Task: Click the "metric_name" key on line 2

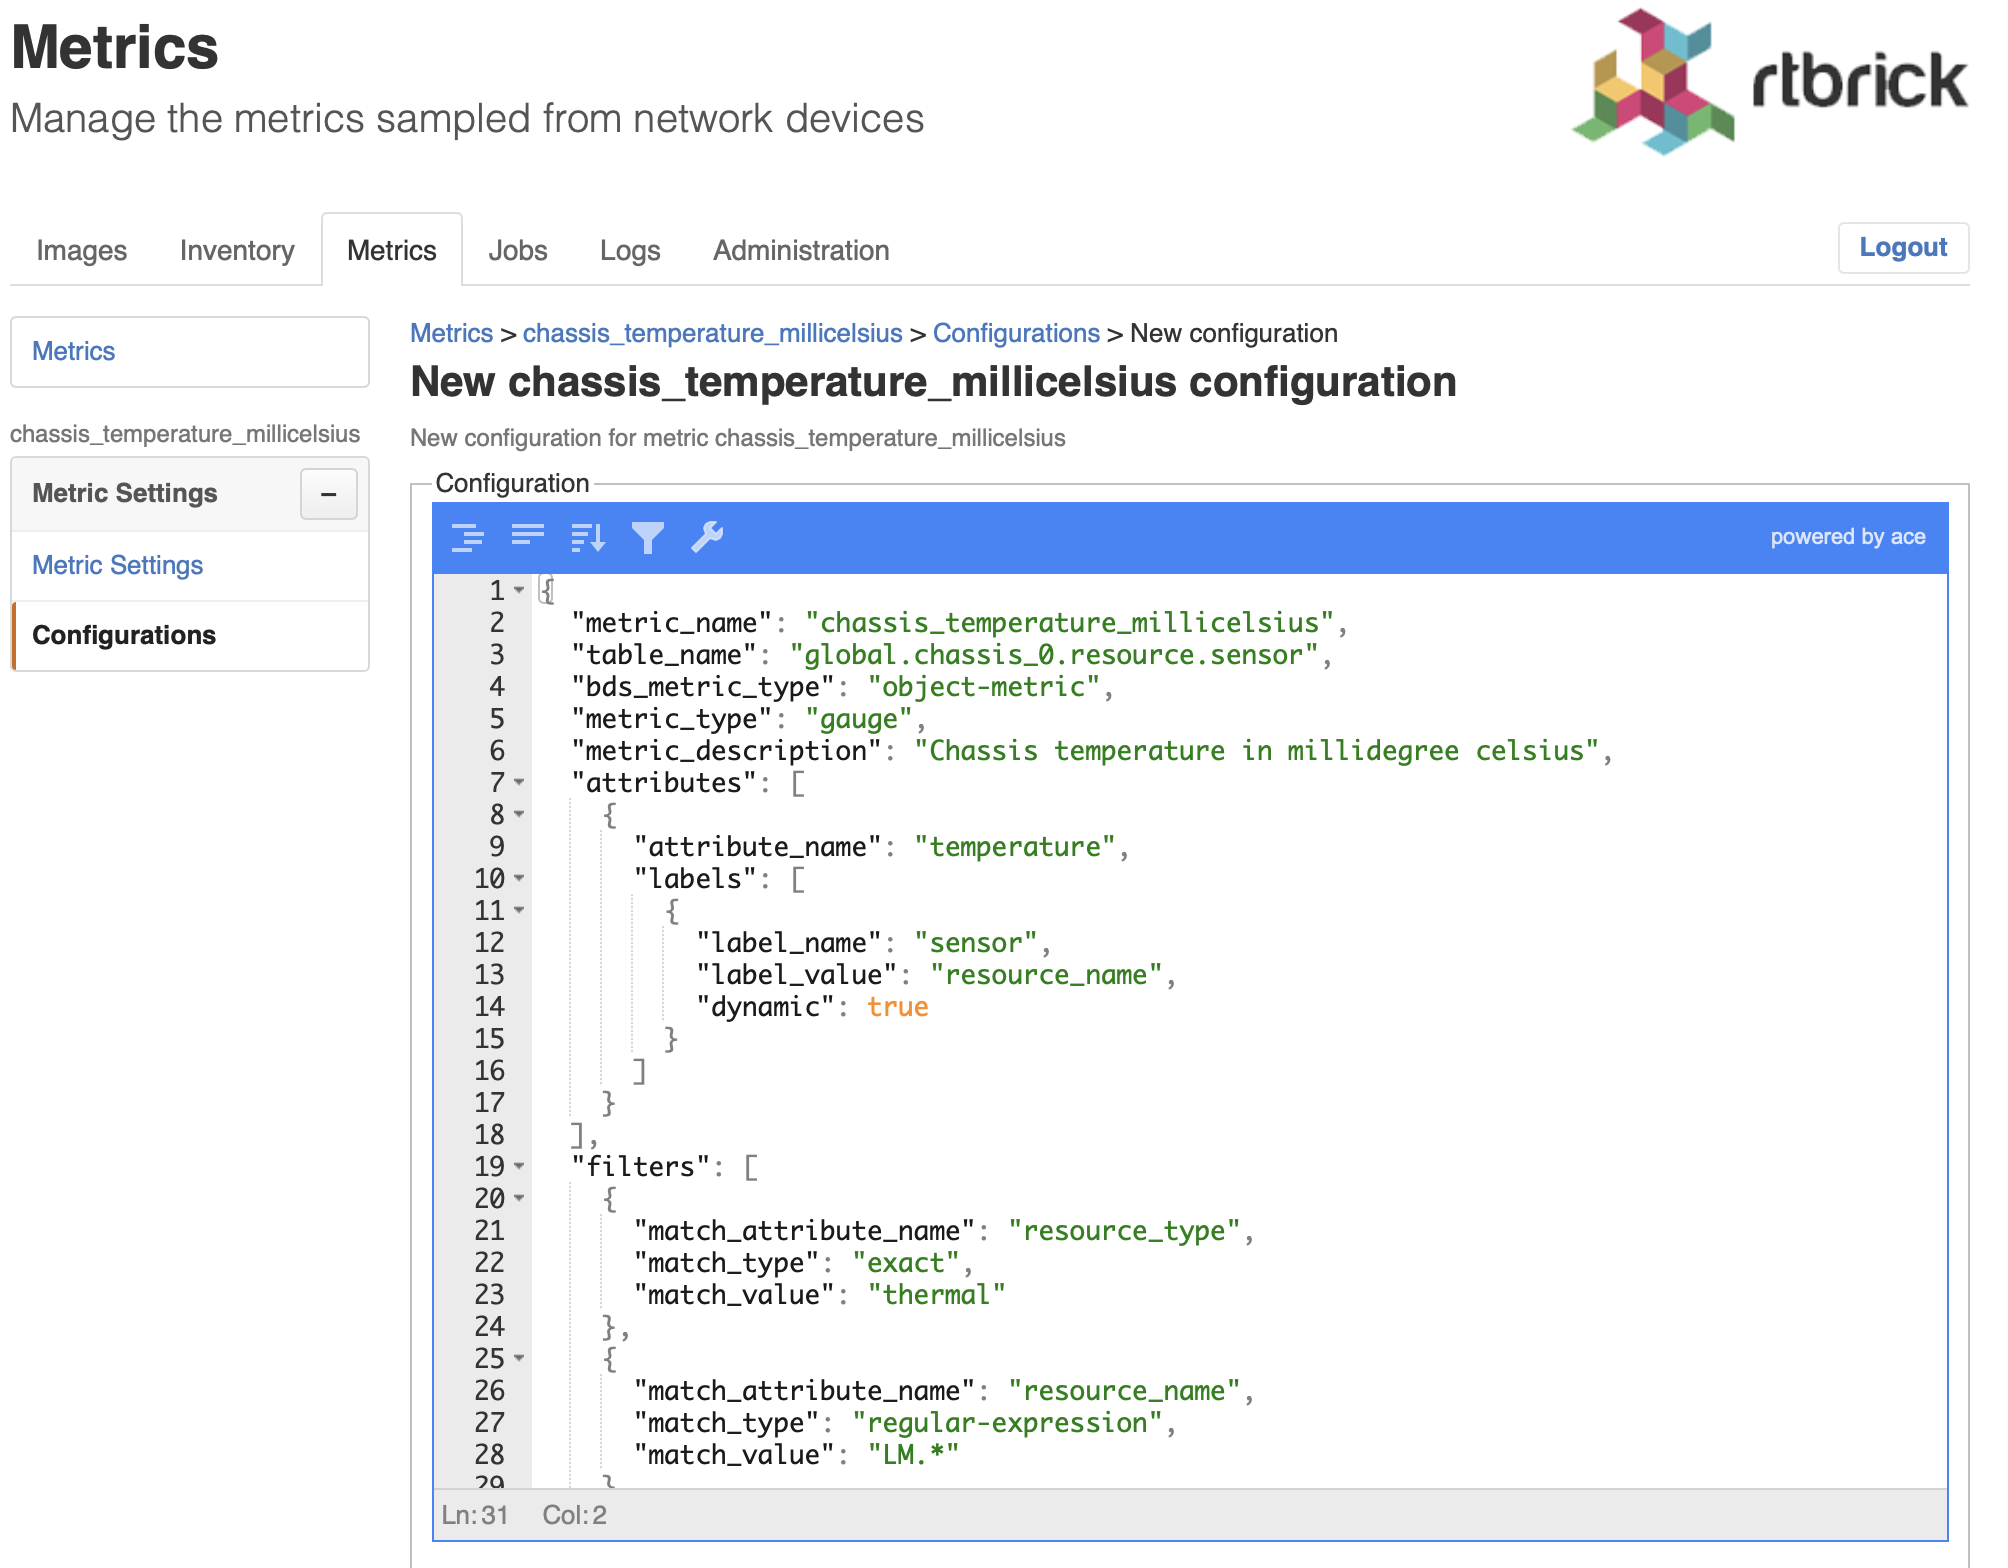Action: [x=671, y=623]
